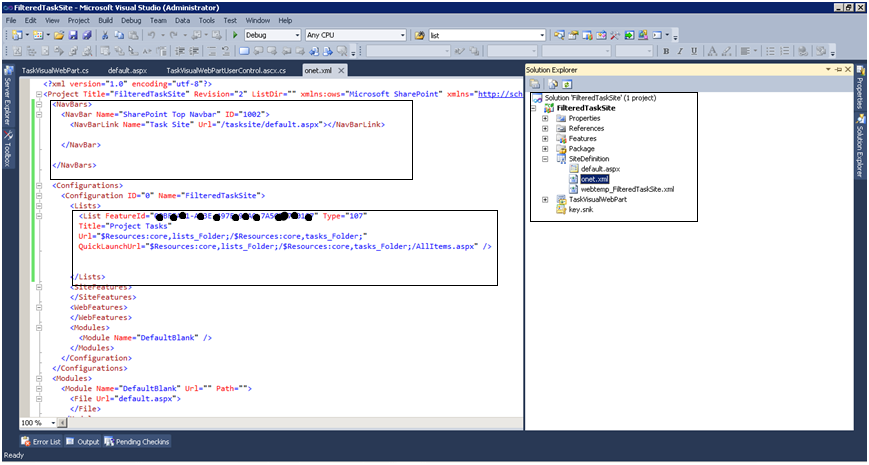Click the decrease indent icon
The height and width of the screenshot is (465, 869).
point(180,51)
